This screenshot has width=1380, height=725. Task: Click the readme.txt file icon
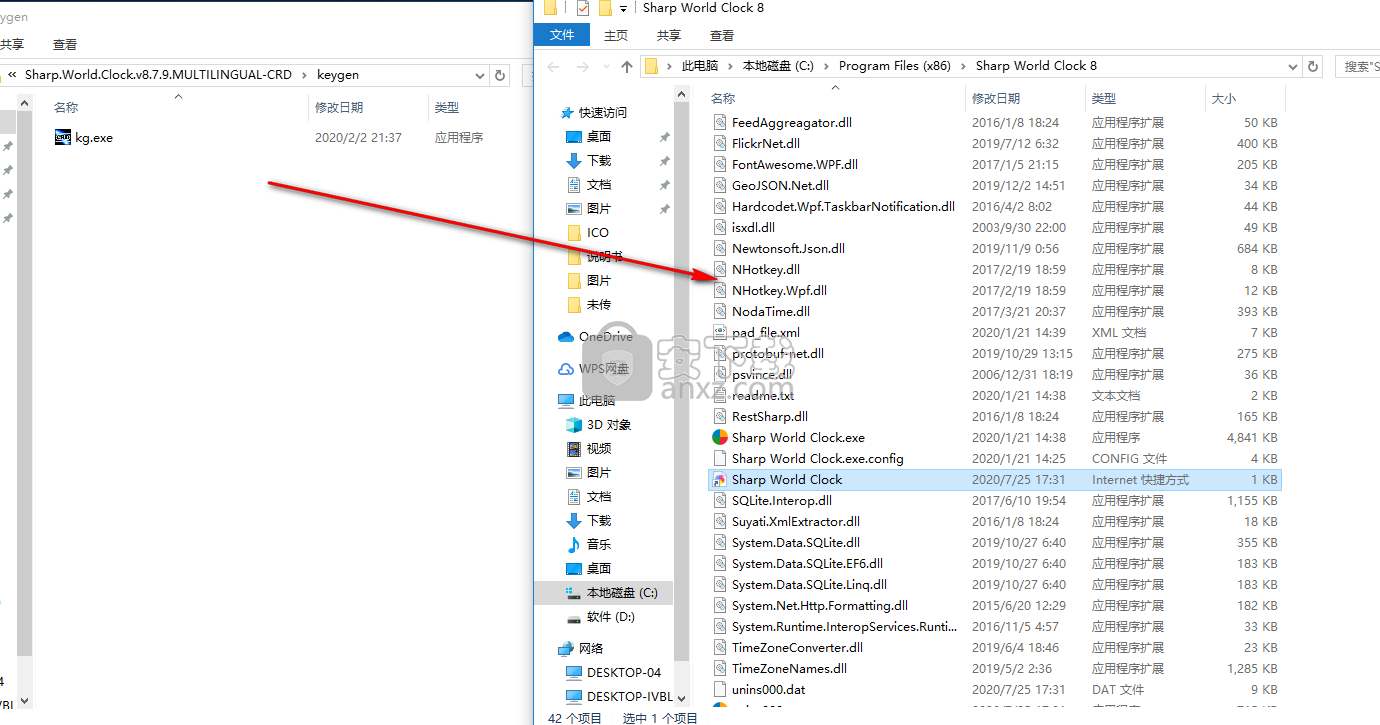click(719, 396)
